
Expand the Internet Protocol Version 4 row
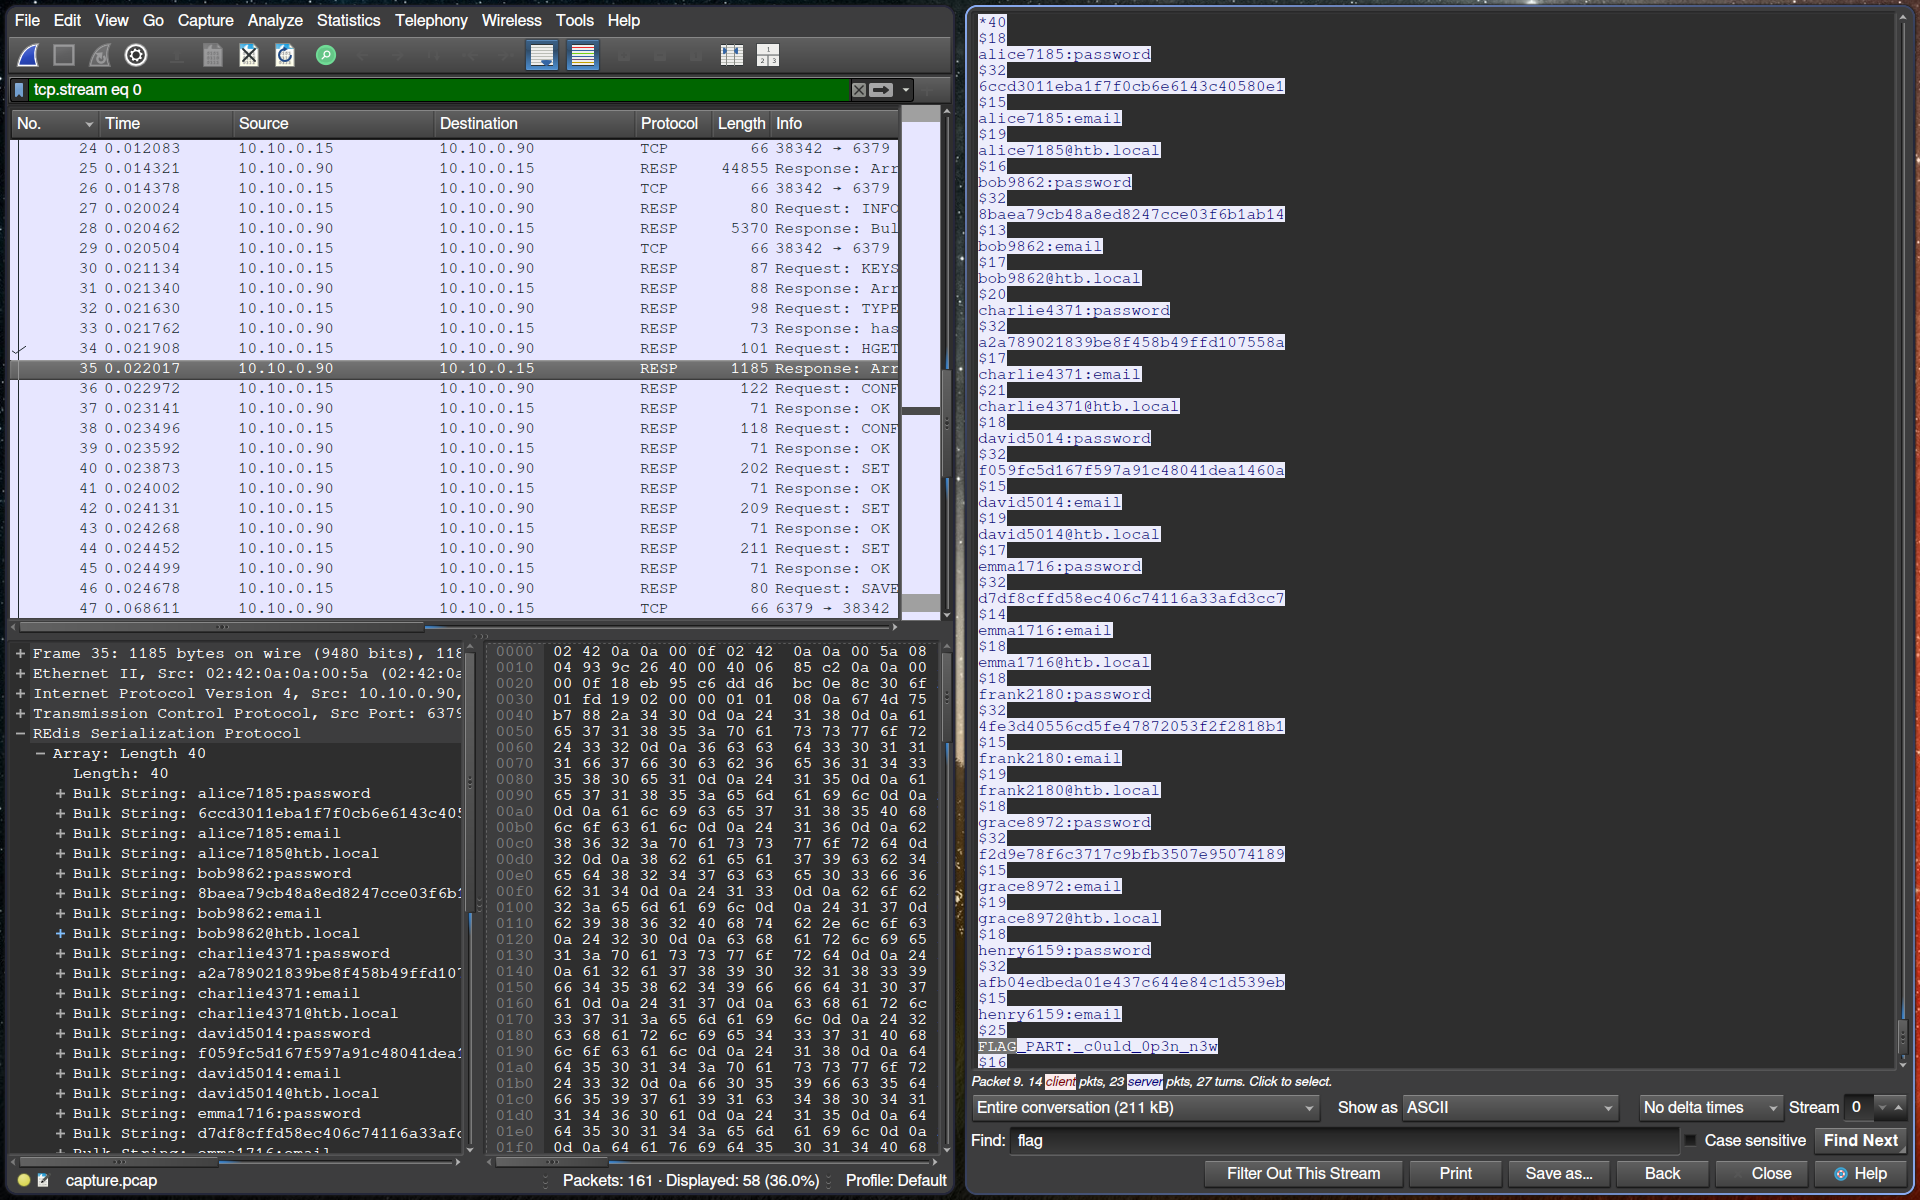tap(20, 694)
